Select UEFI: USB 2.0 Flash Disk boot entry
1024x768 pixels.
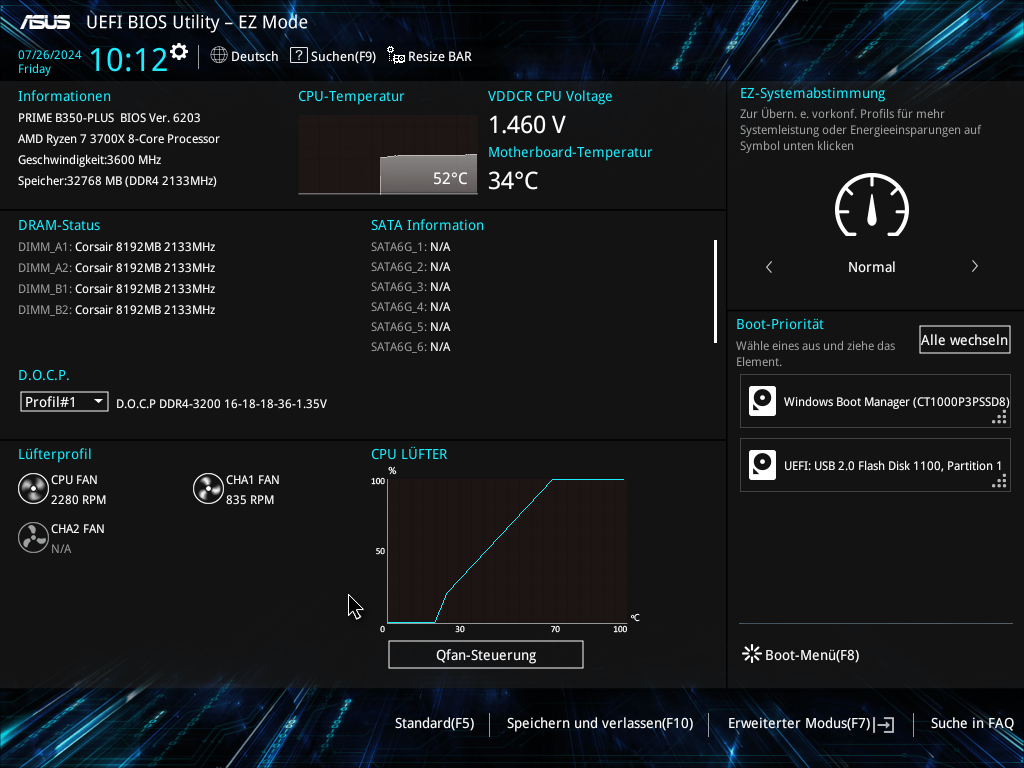pos(875,465)
